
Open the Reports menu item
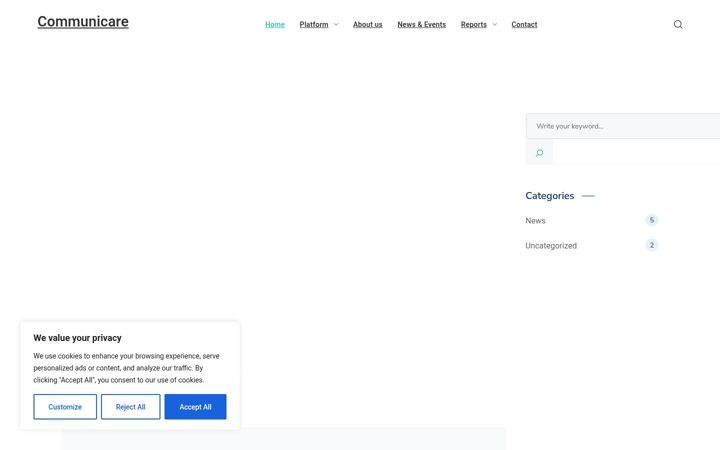(x=473, y=24)
